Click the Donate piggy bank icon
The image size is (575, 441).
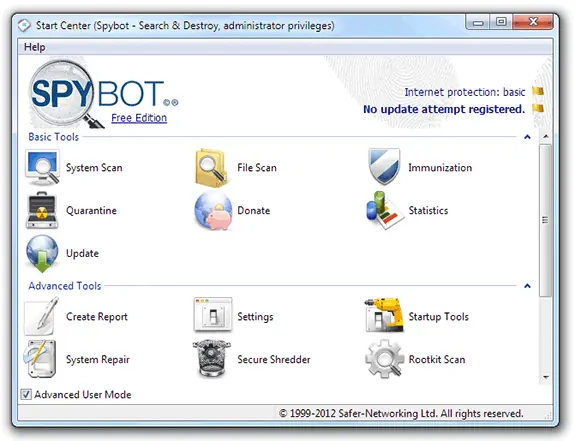(213, 211)
